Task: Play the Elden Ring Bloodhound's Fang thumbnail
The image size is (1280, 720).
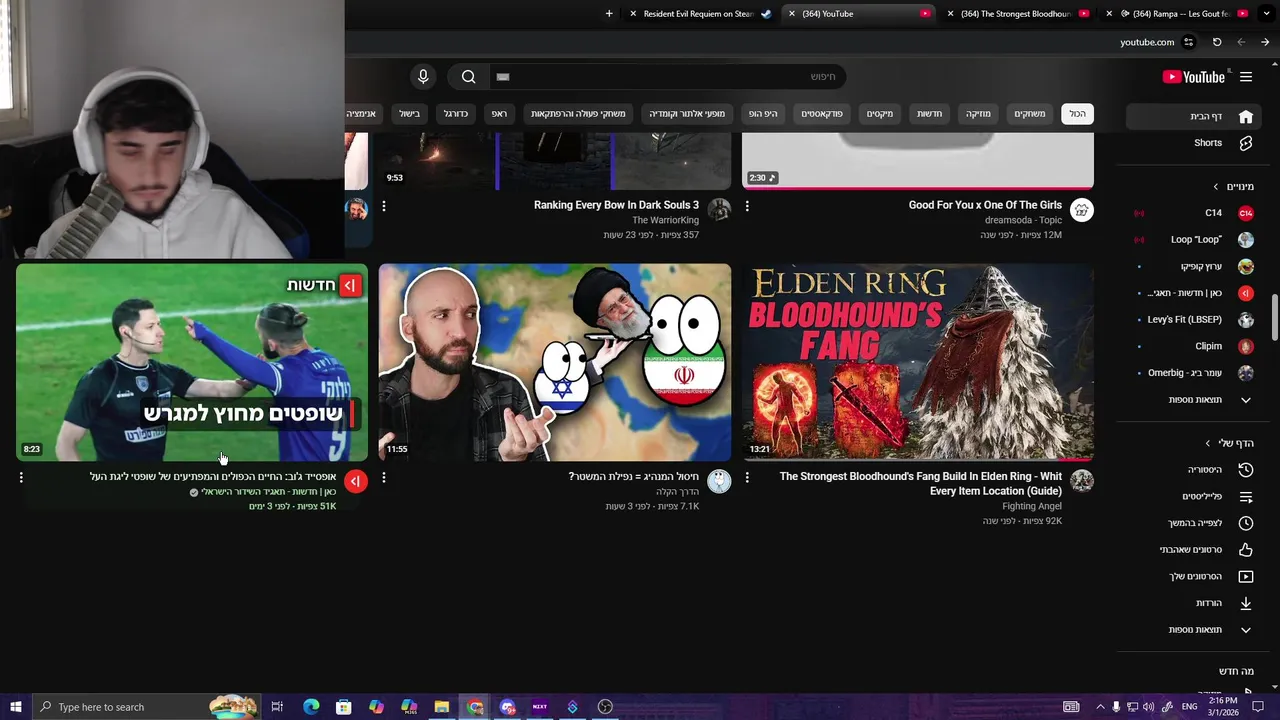Action: click(x=918, y=363)
